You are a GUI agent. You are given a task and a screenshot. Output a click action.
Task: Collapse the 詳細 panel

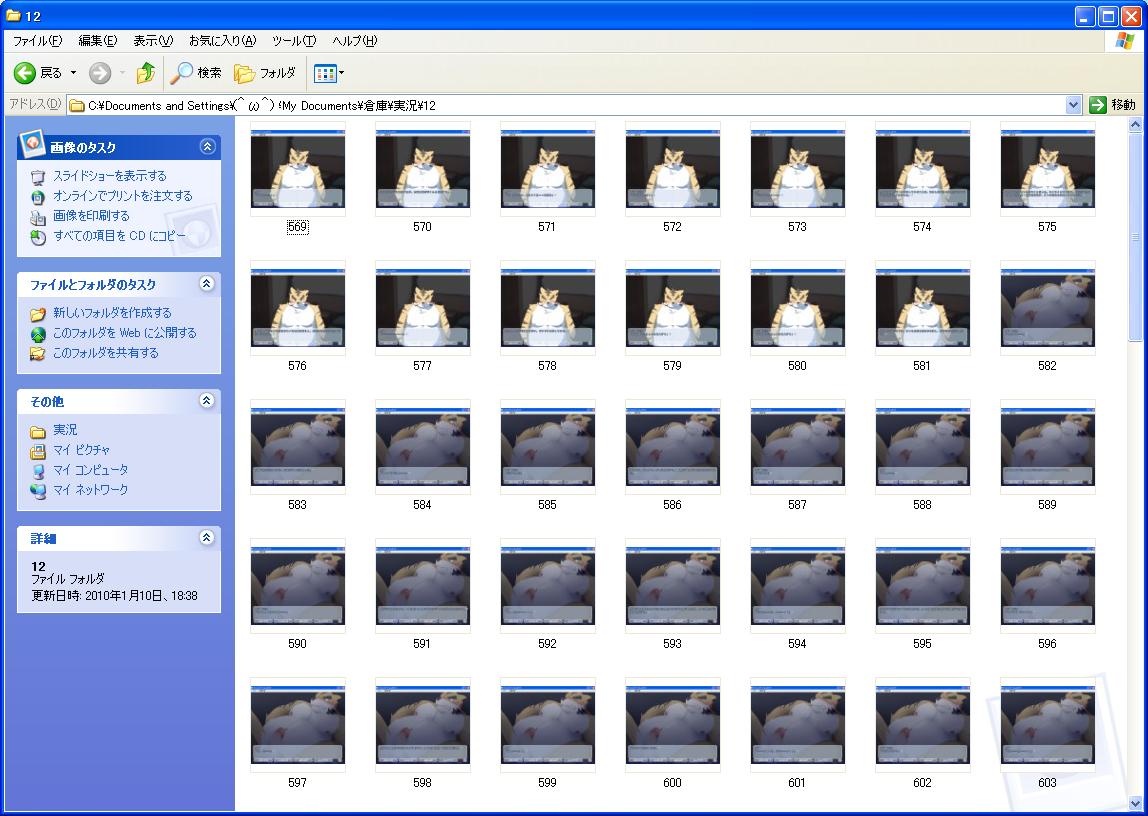pos(207,538)
